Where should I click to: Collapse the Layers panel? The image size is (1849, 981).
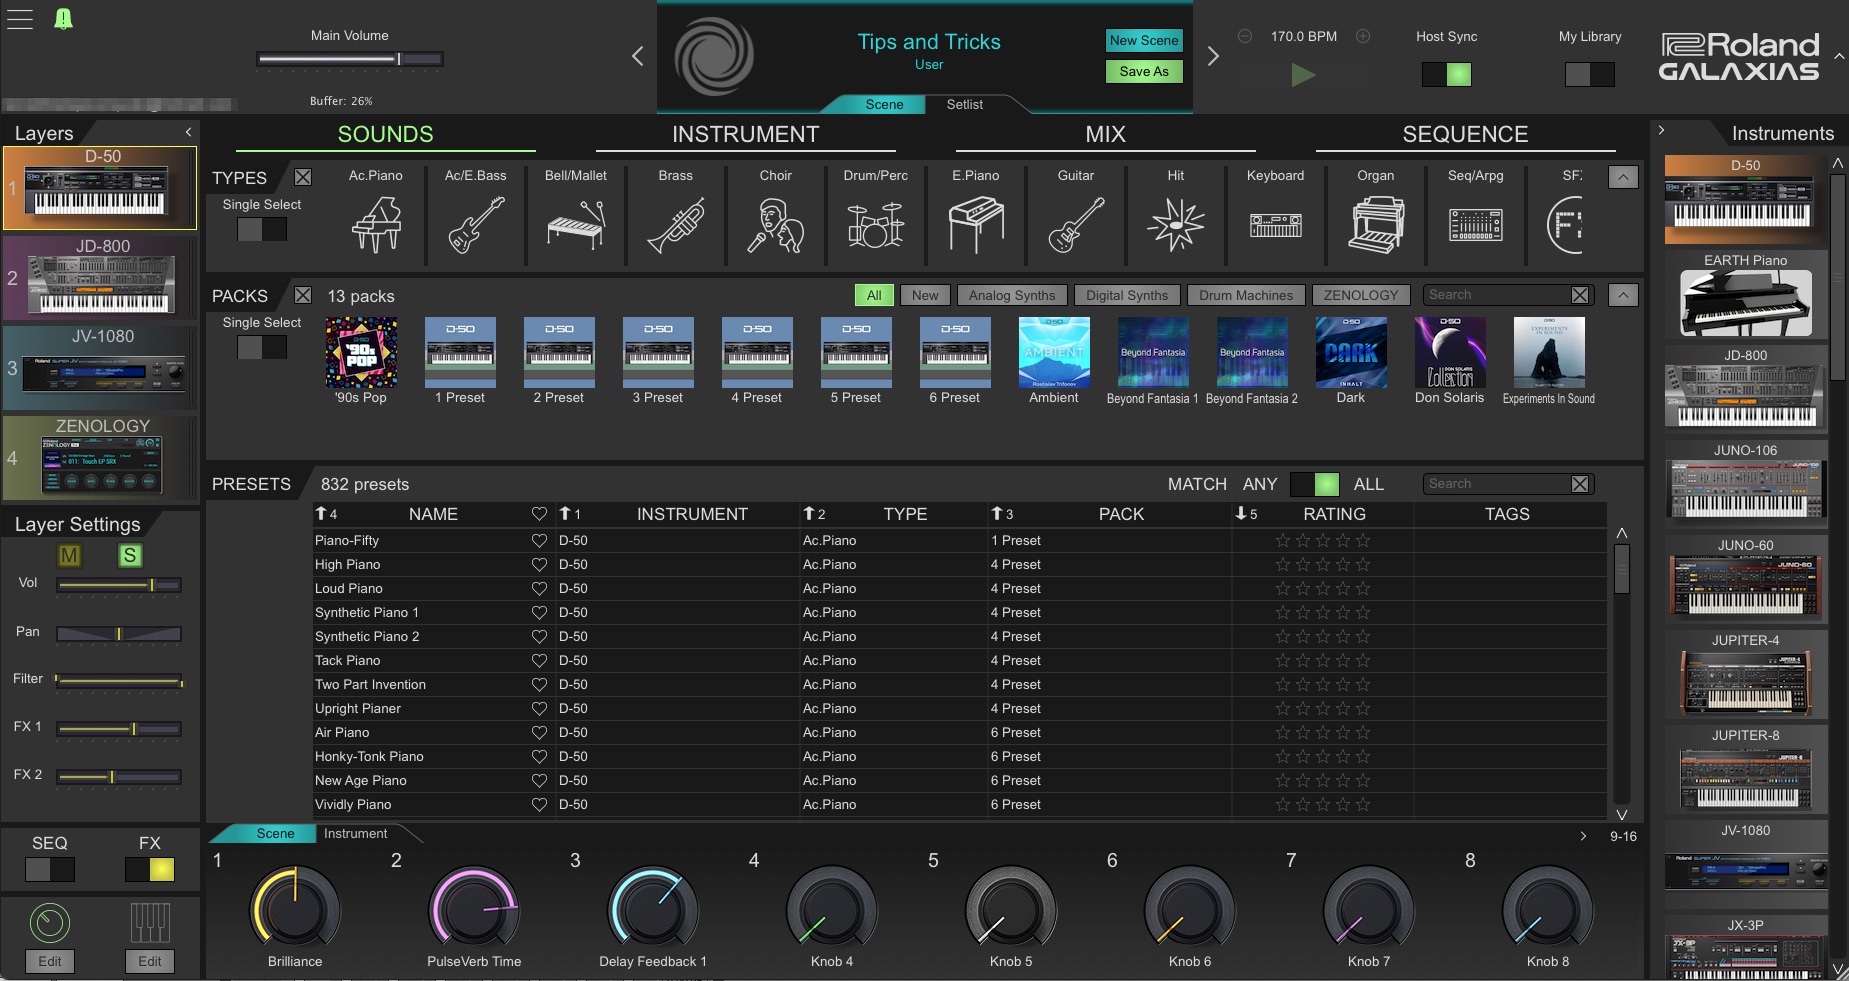(188, 131)
